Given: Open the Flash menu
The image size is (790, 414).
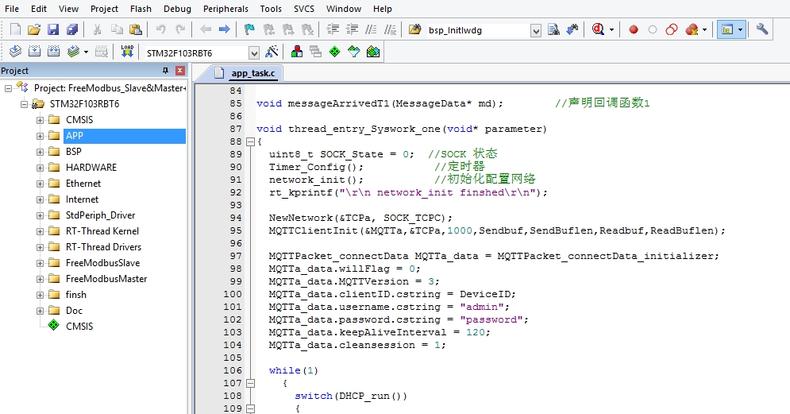Looking at the screenshot, I should click(x=141, y=9).
